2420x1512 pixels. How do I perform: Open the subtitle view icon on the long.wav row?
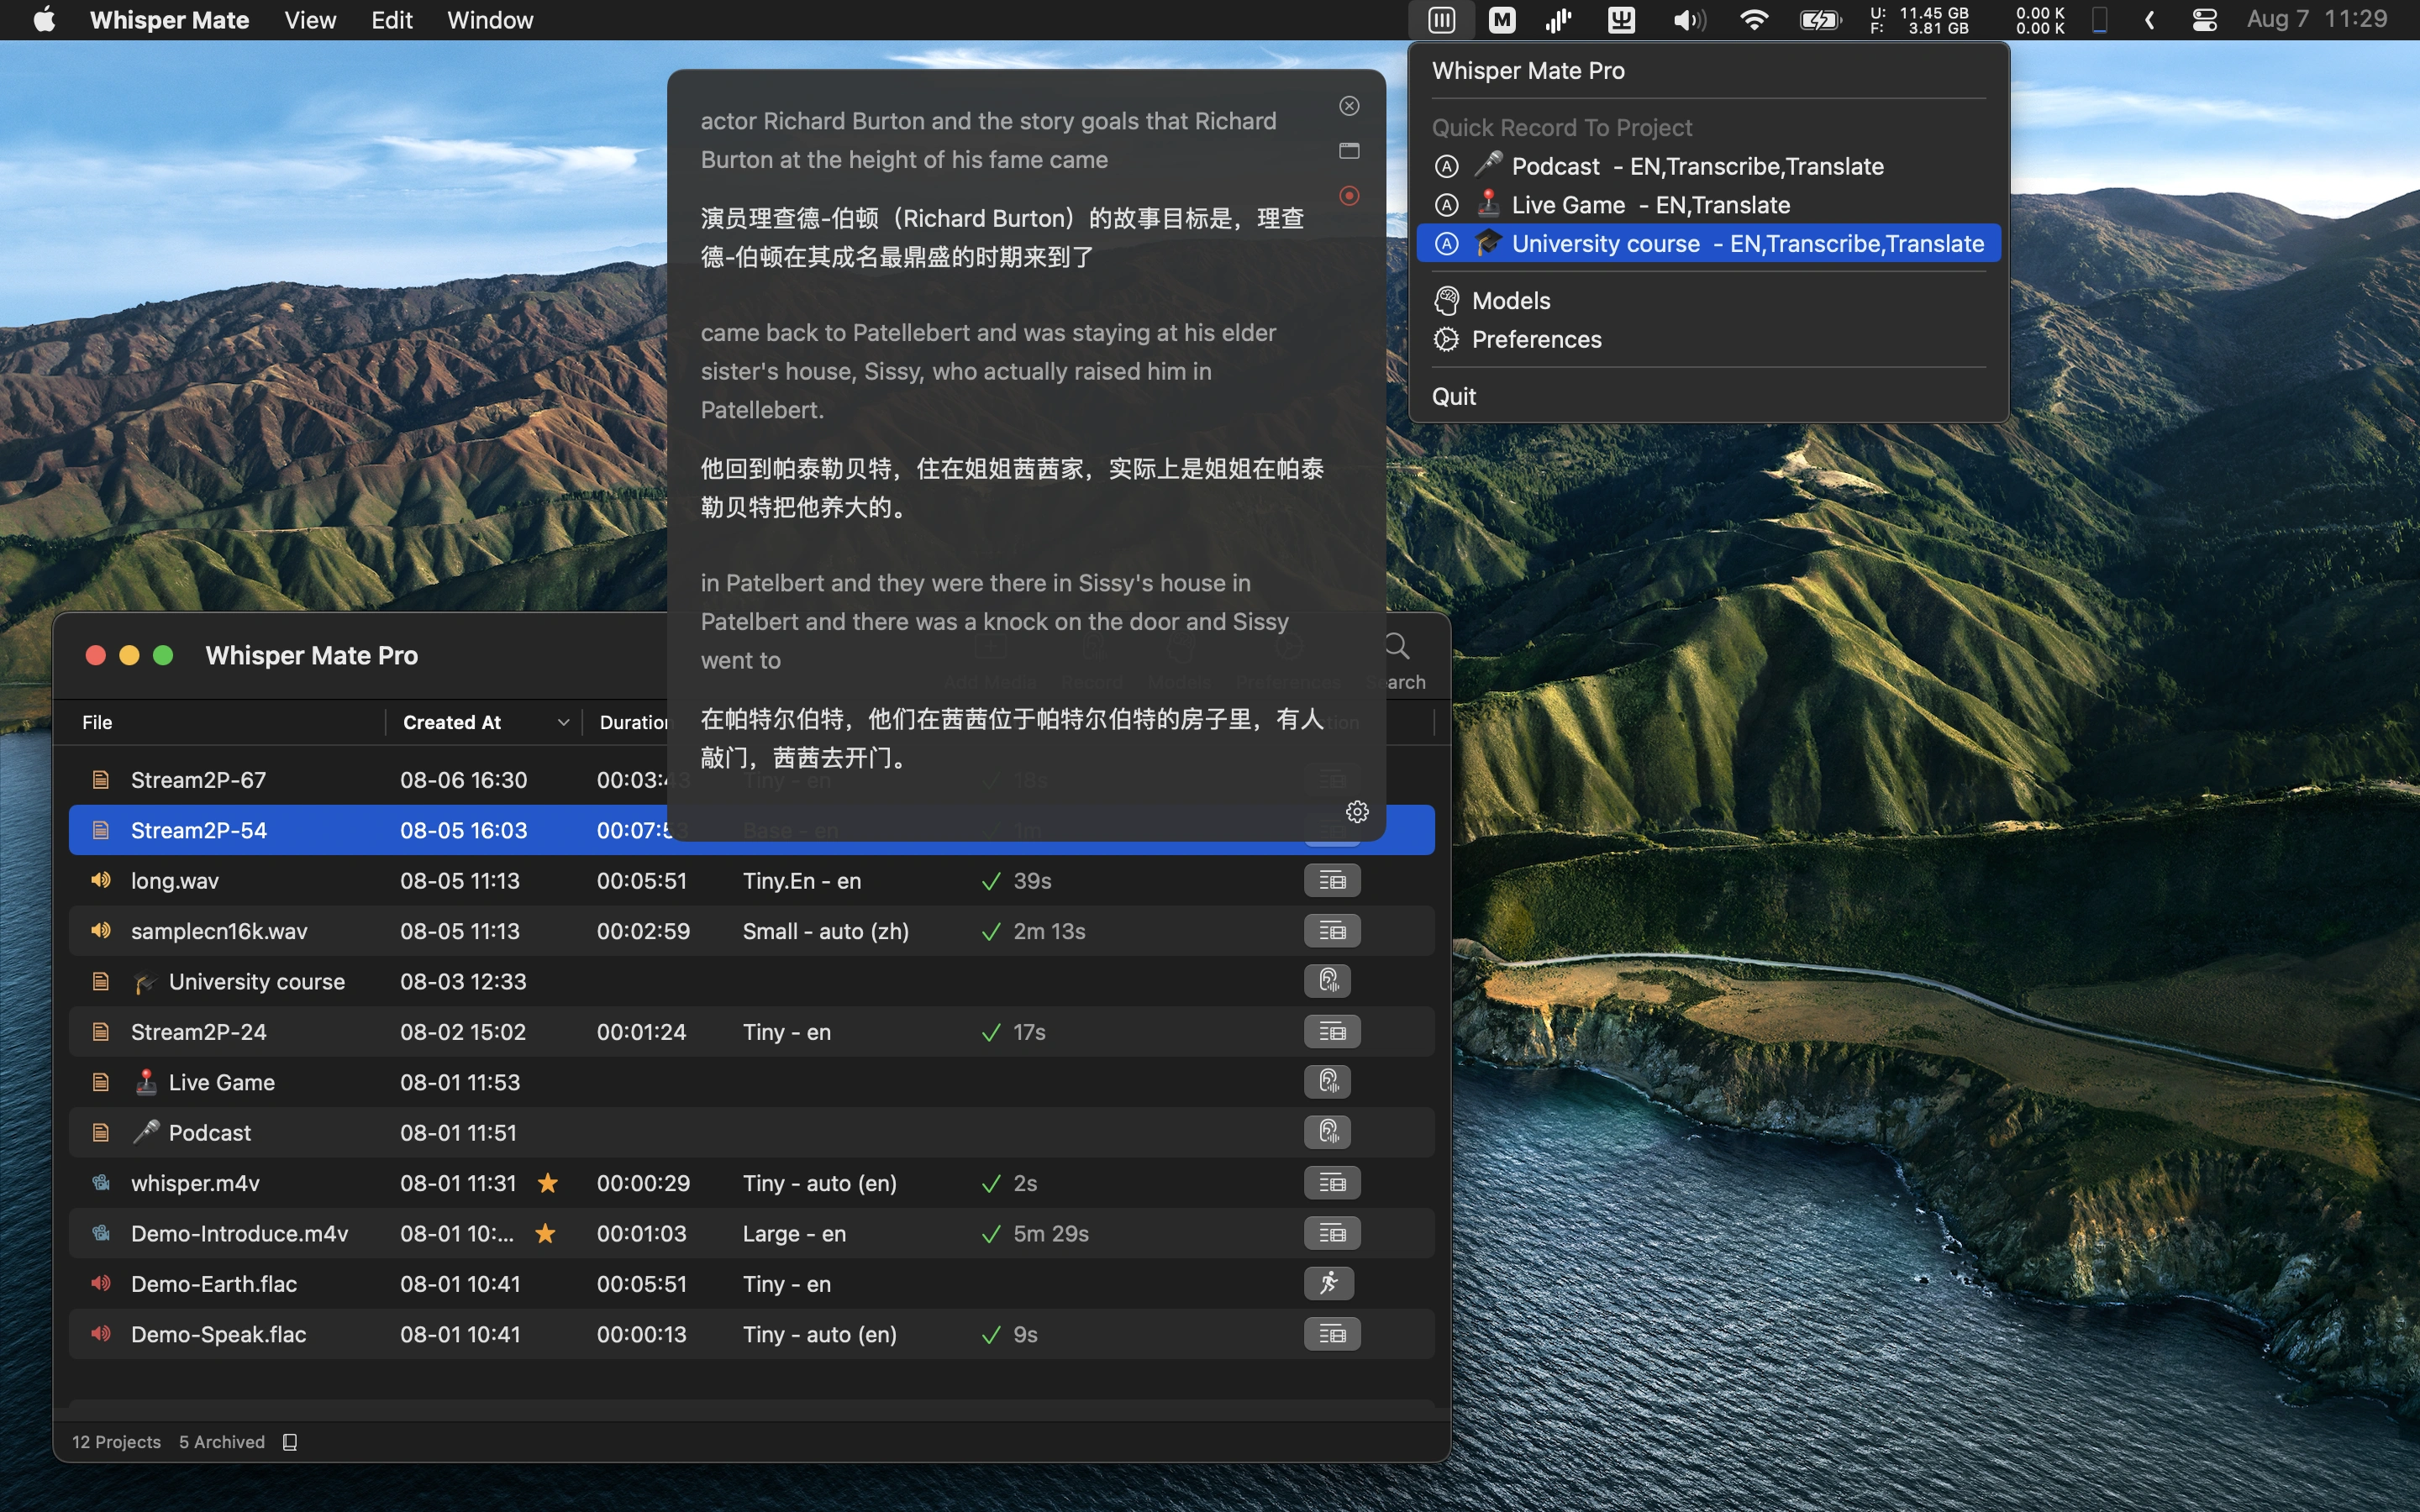(1332, 880)
